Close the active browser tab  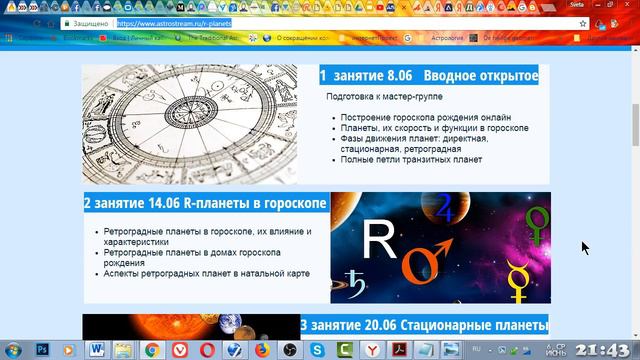tap(404, 7)
